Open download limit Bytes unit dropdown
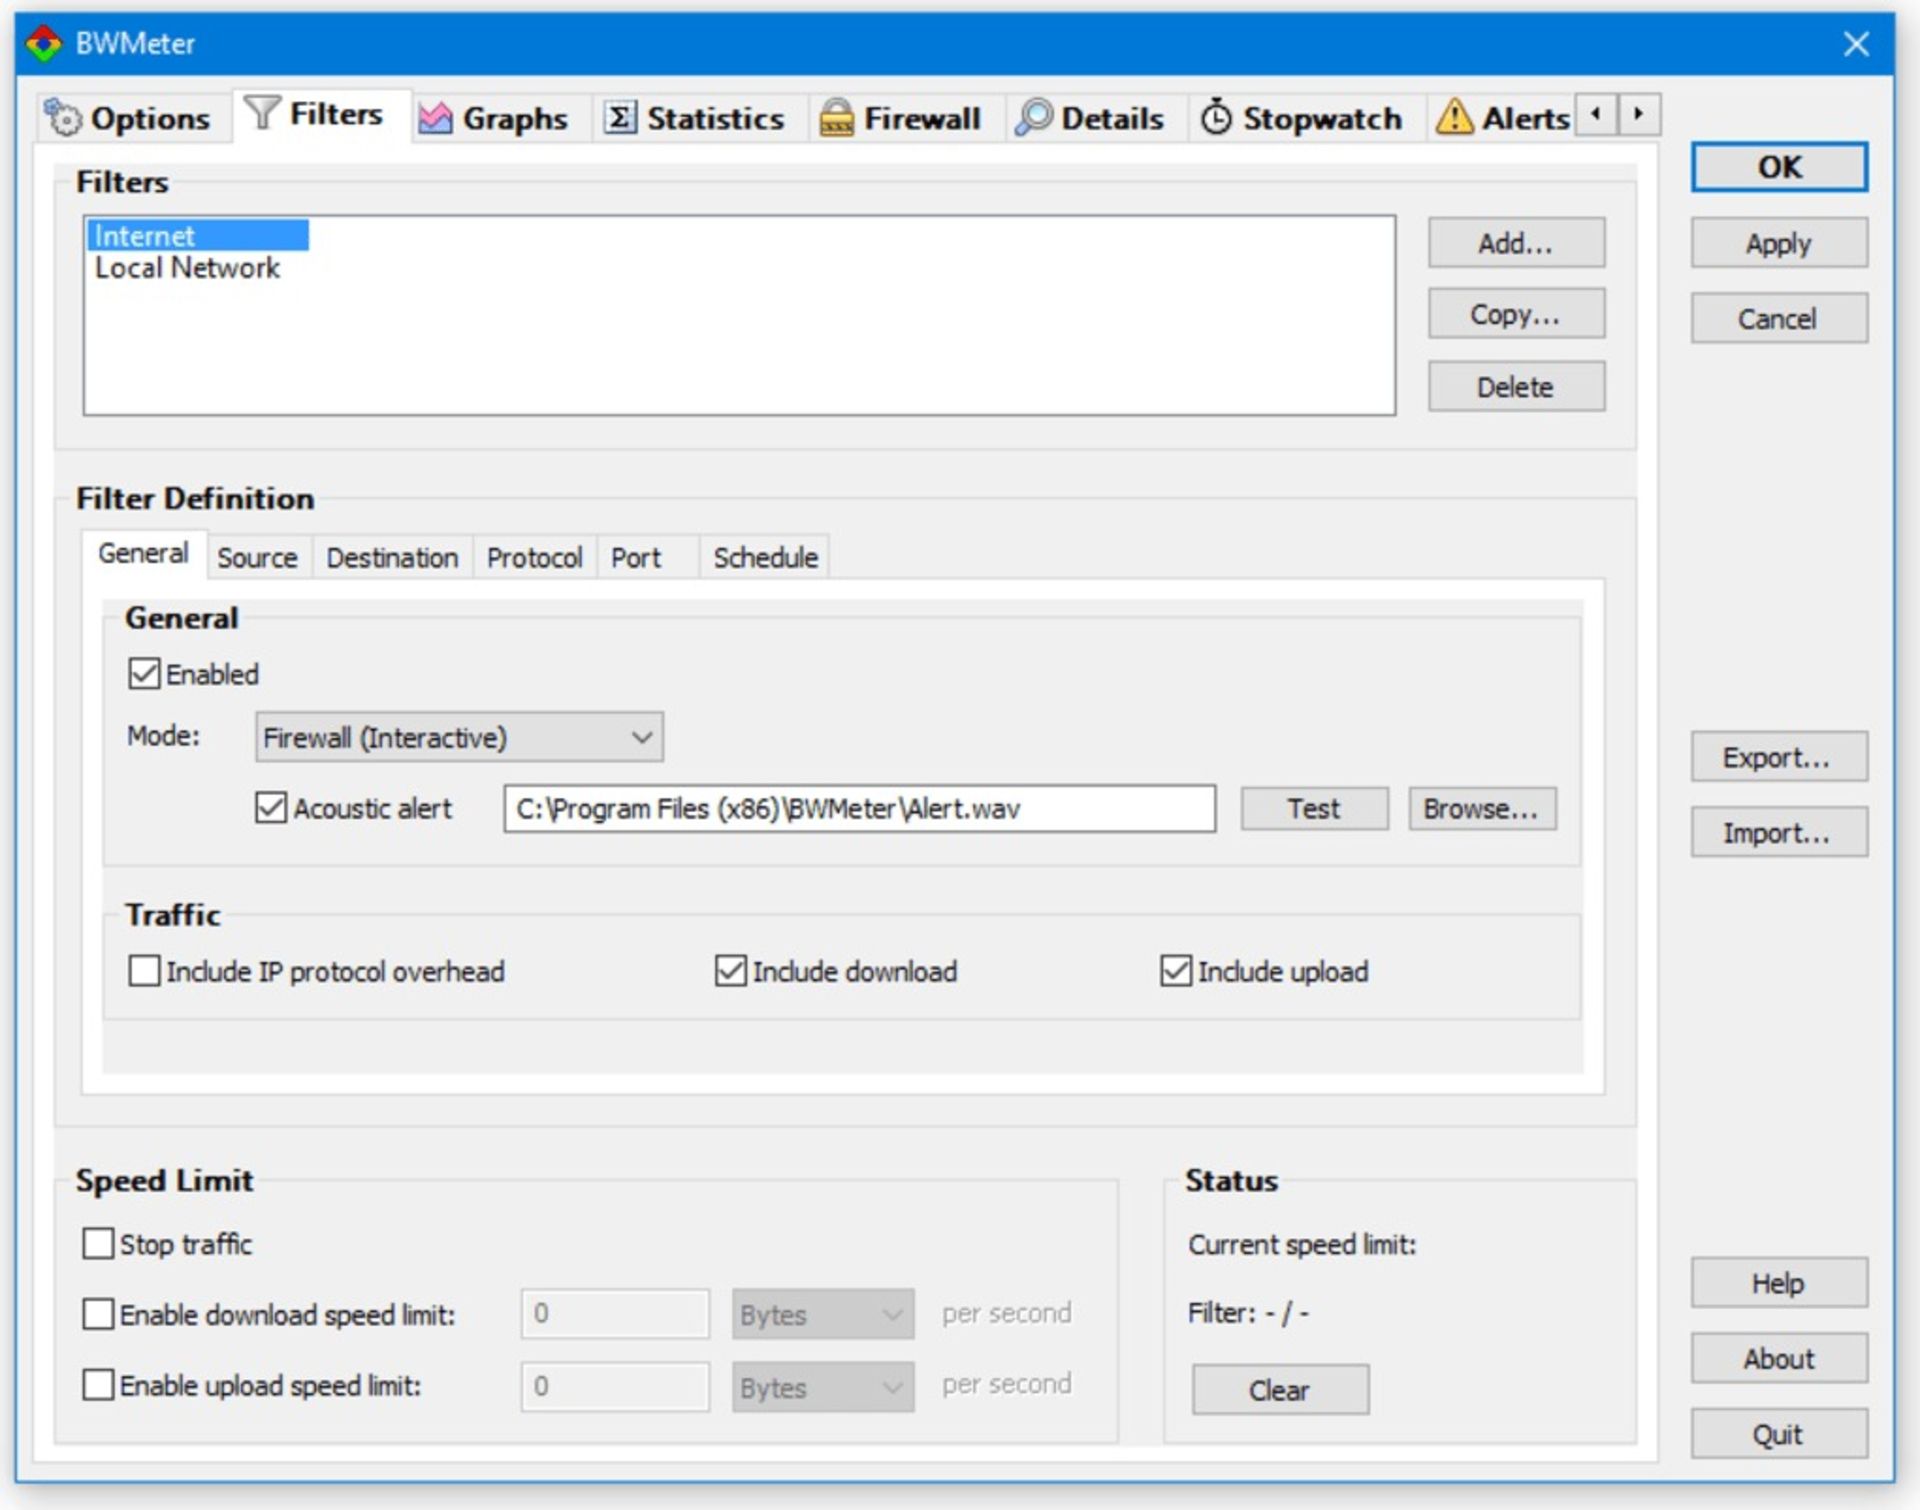This screenshot has height=1510, width=1920. (x=823, y=1314)
